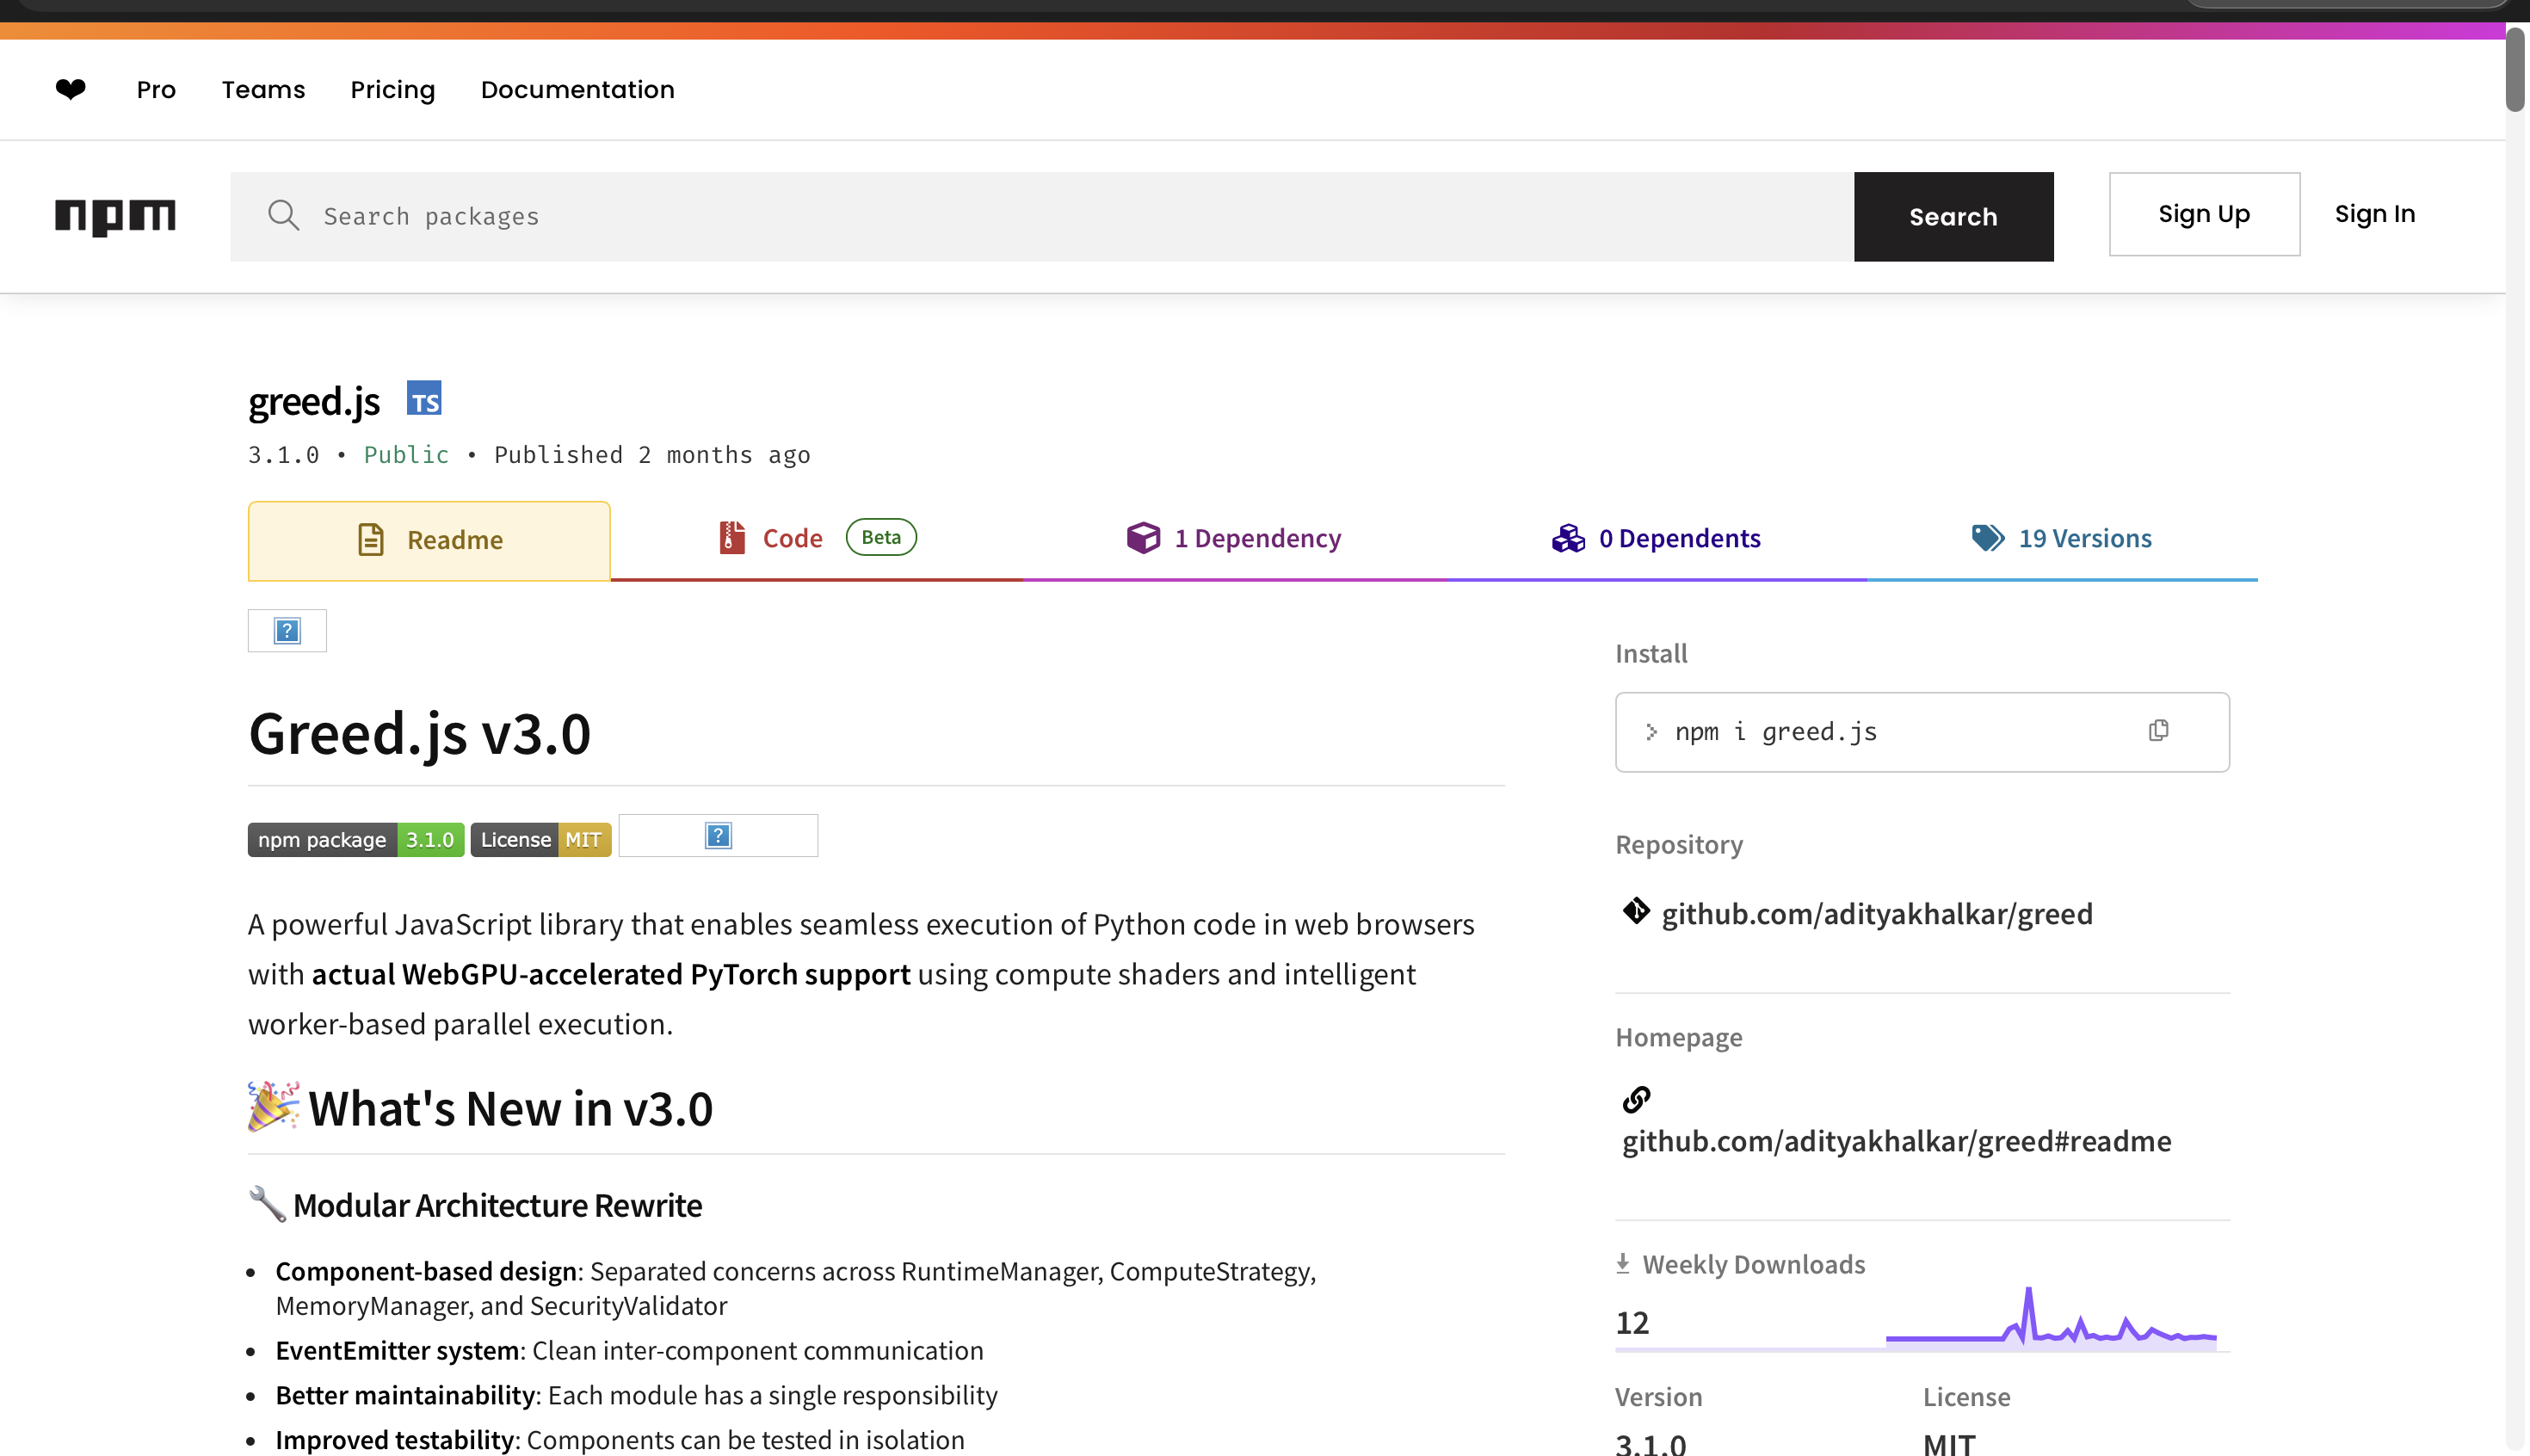
Task: Click the npm logo
Action: point(114,215)
